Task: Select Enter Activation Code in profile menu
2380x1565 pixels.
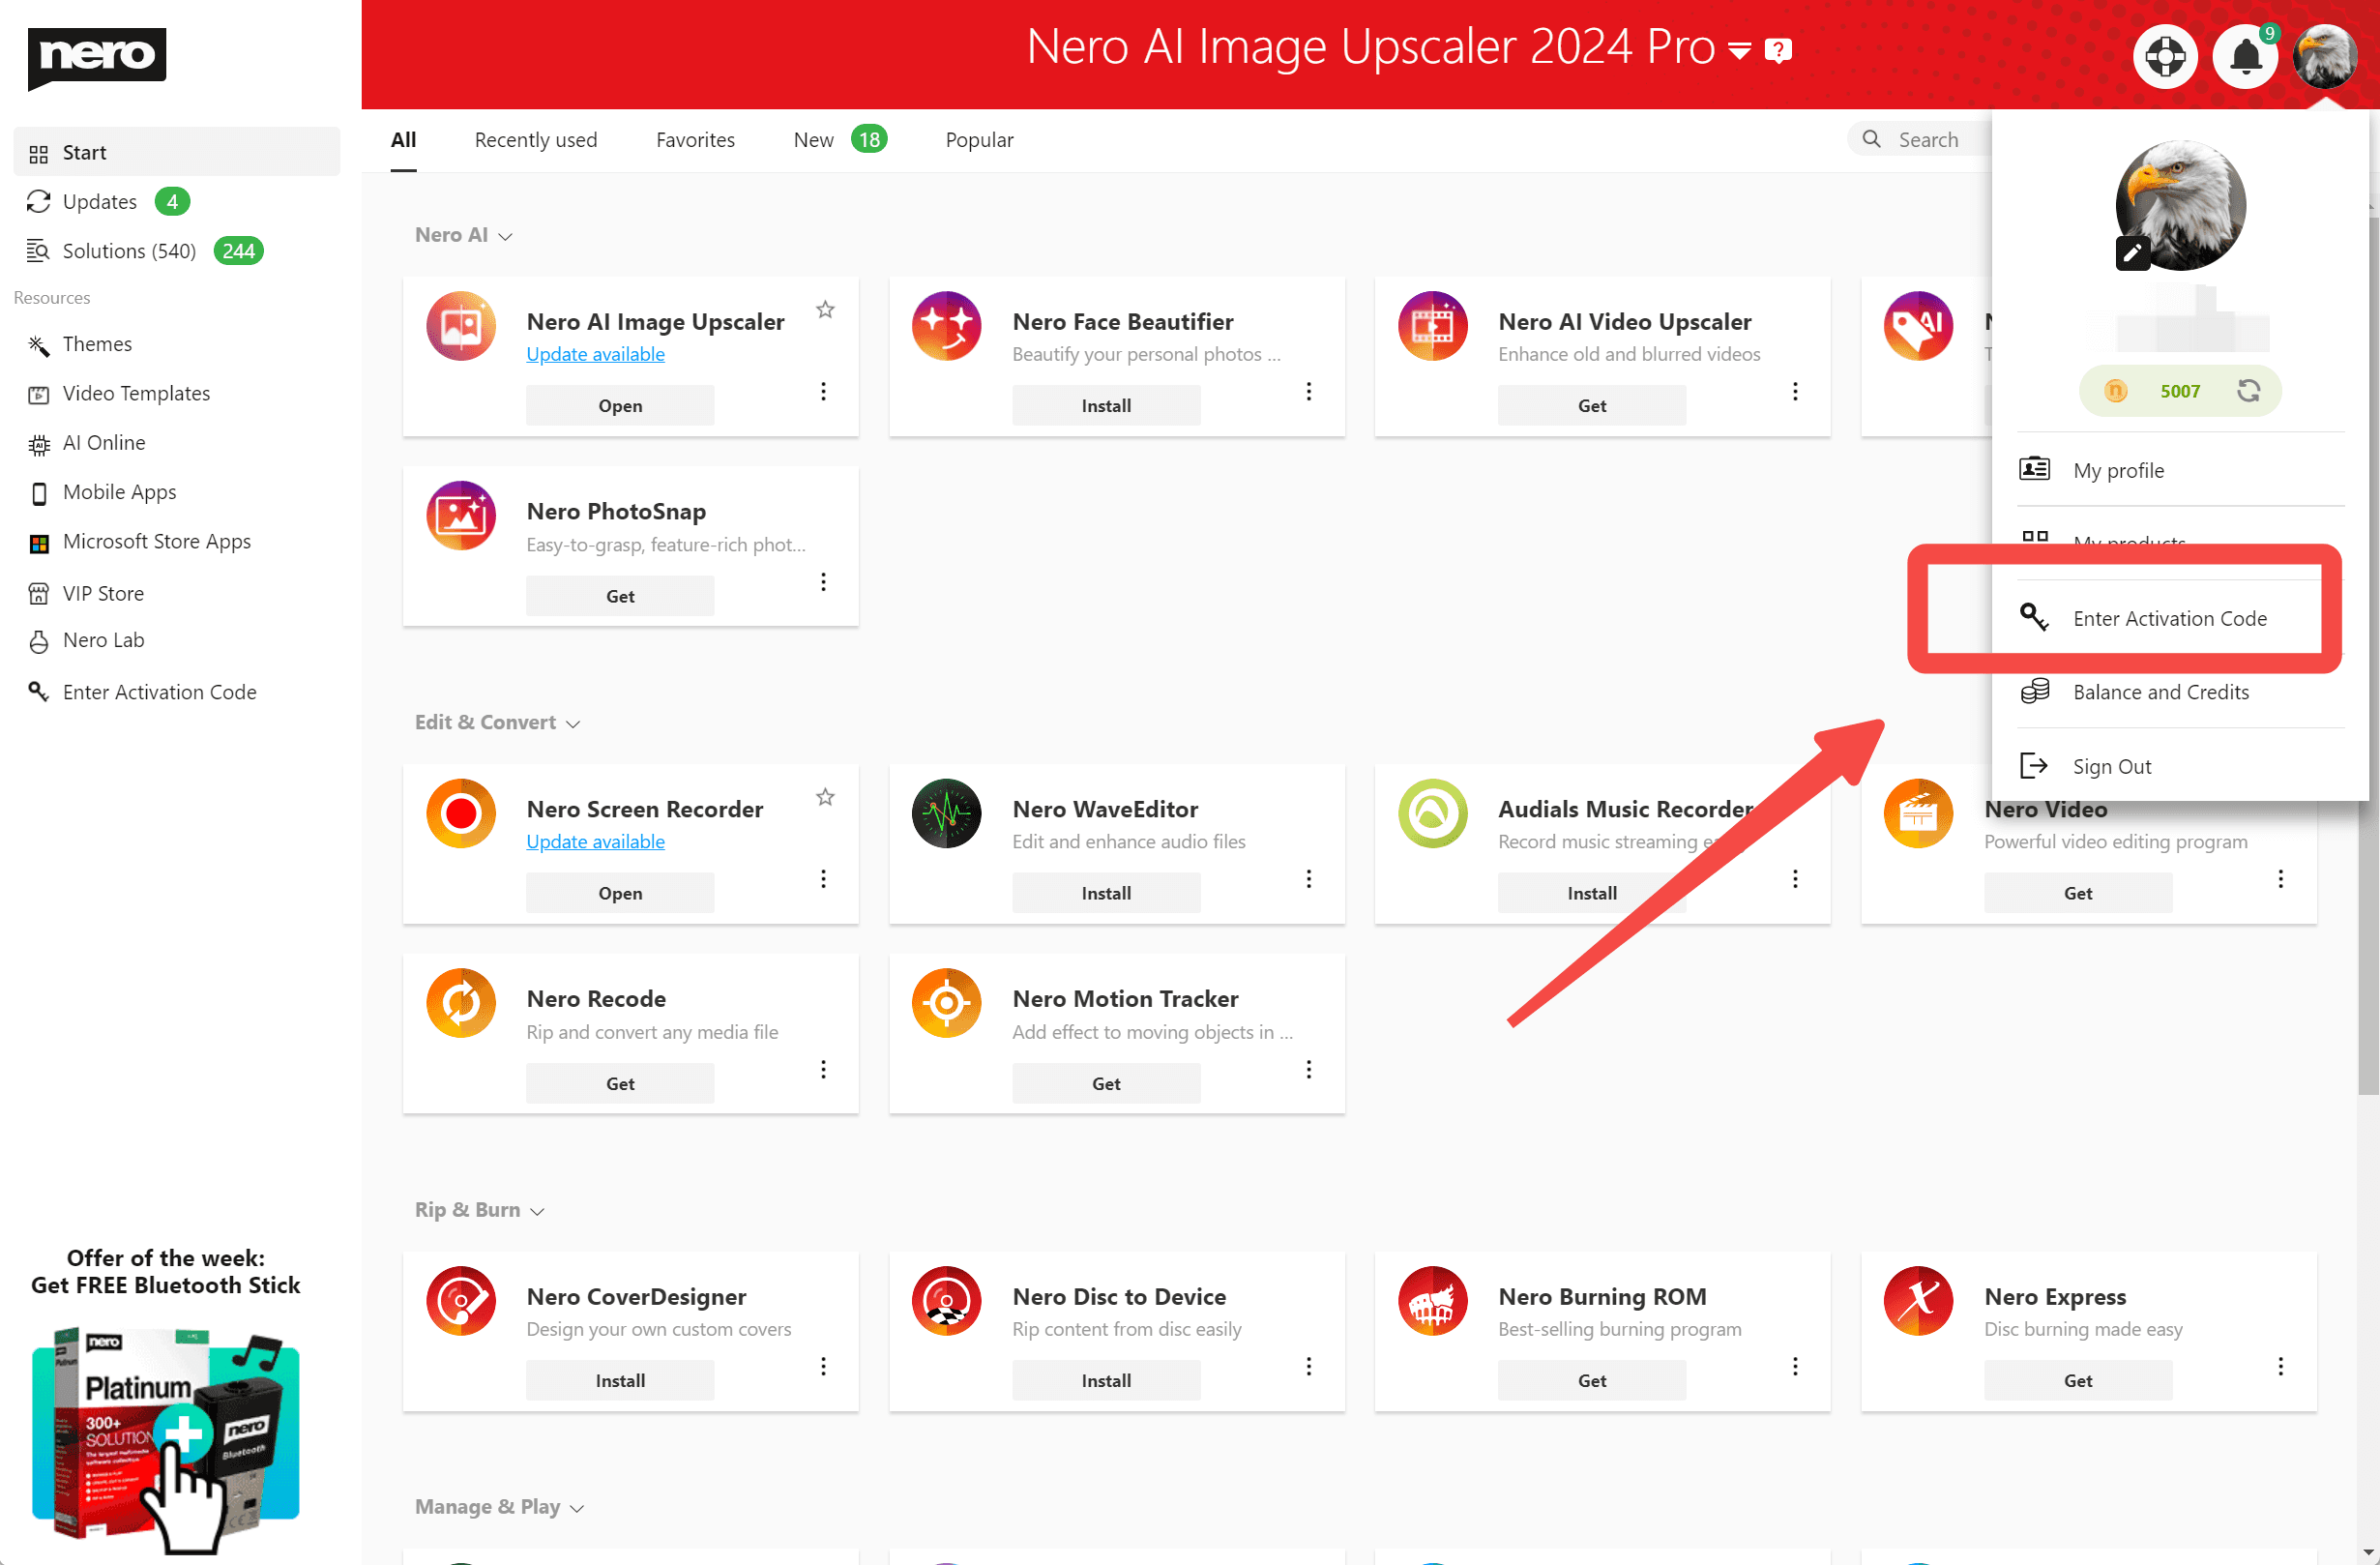Action: (x=2168, y=618)
